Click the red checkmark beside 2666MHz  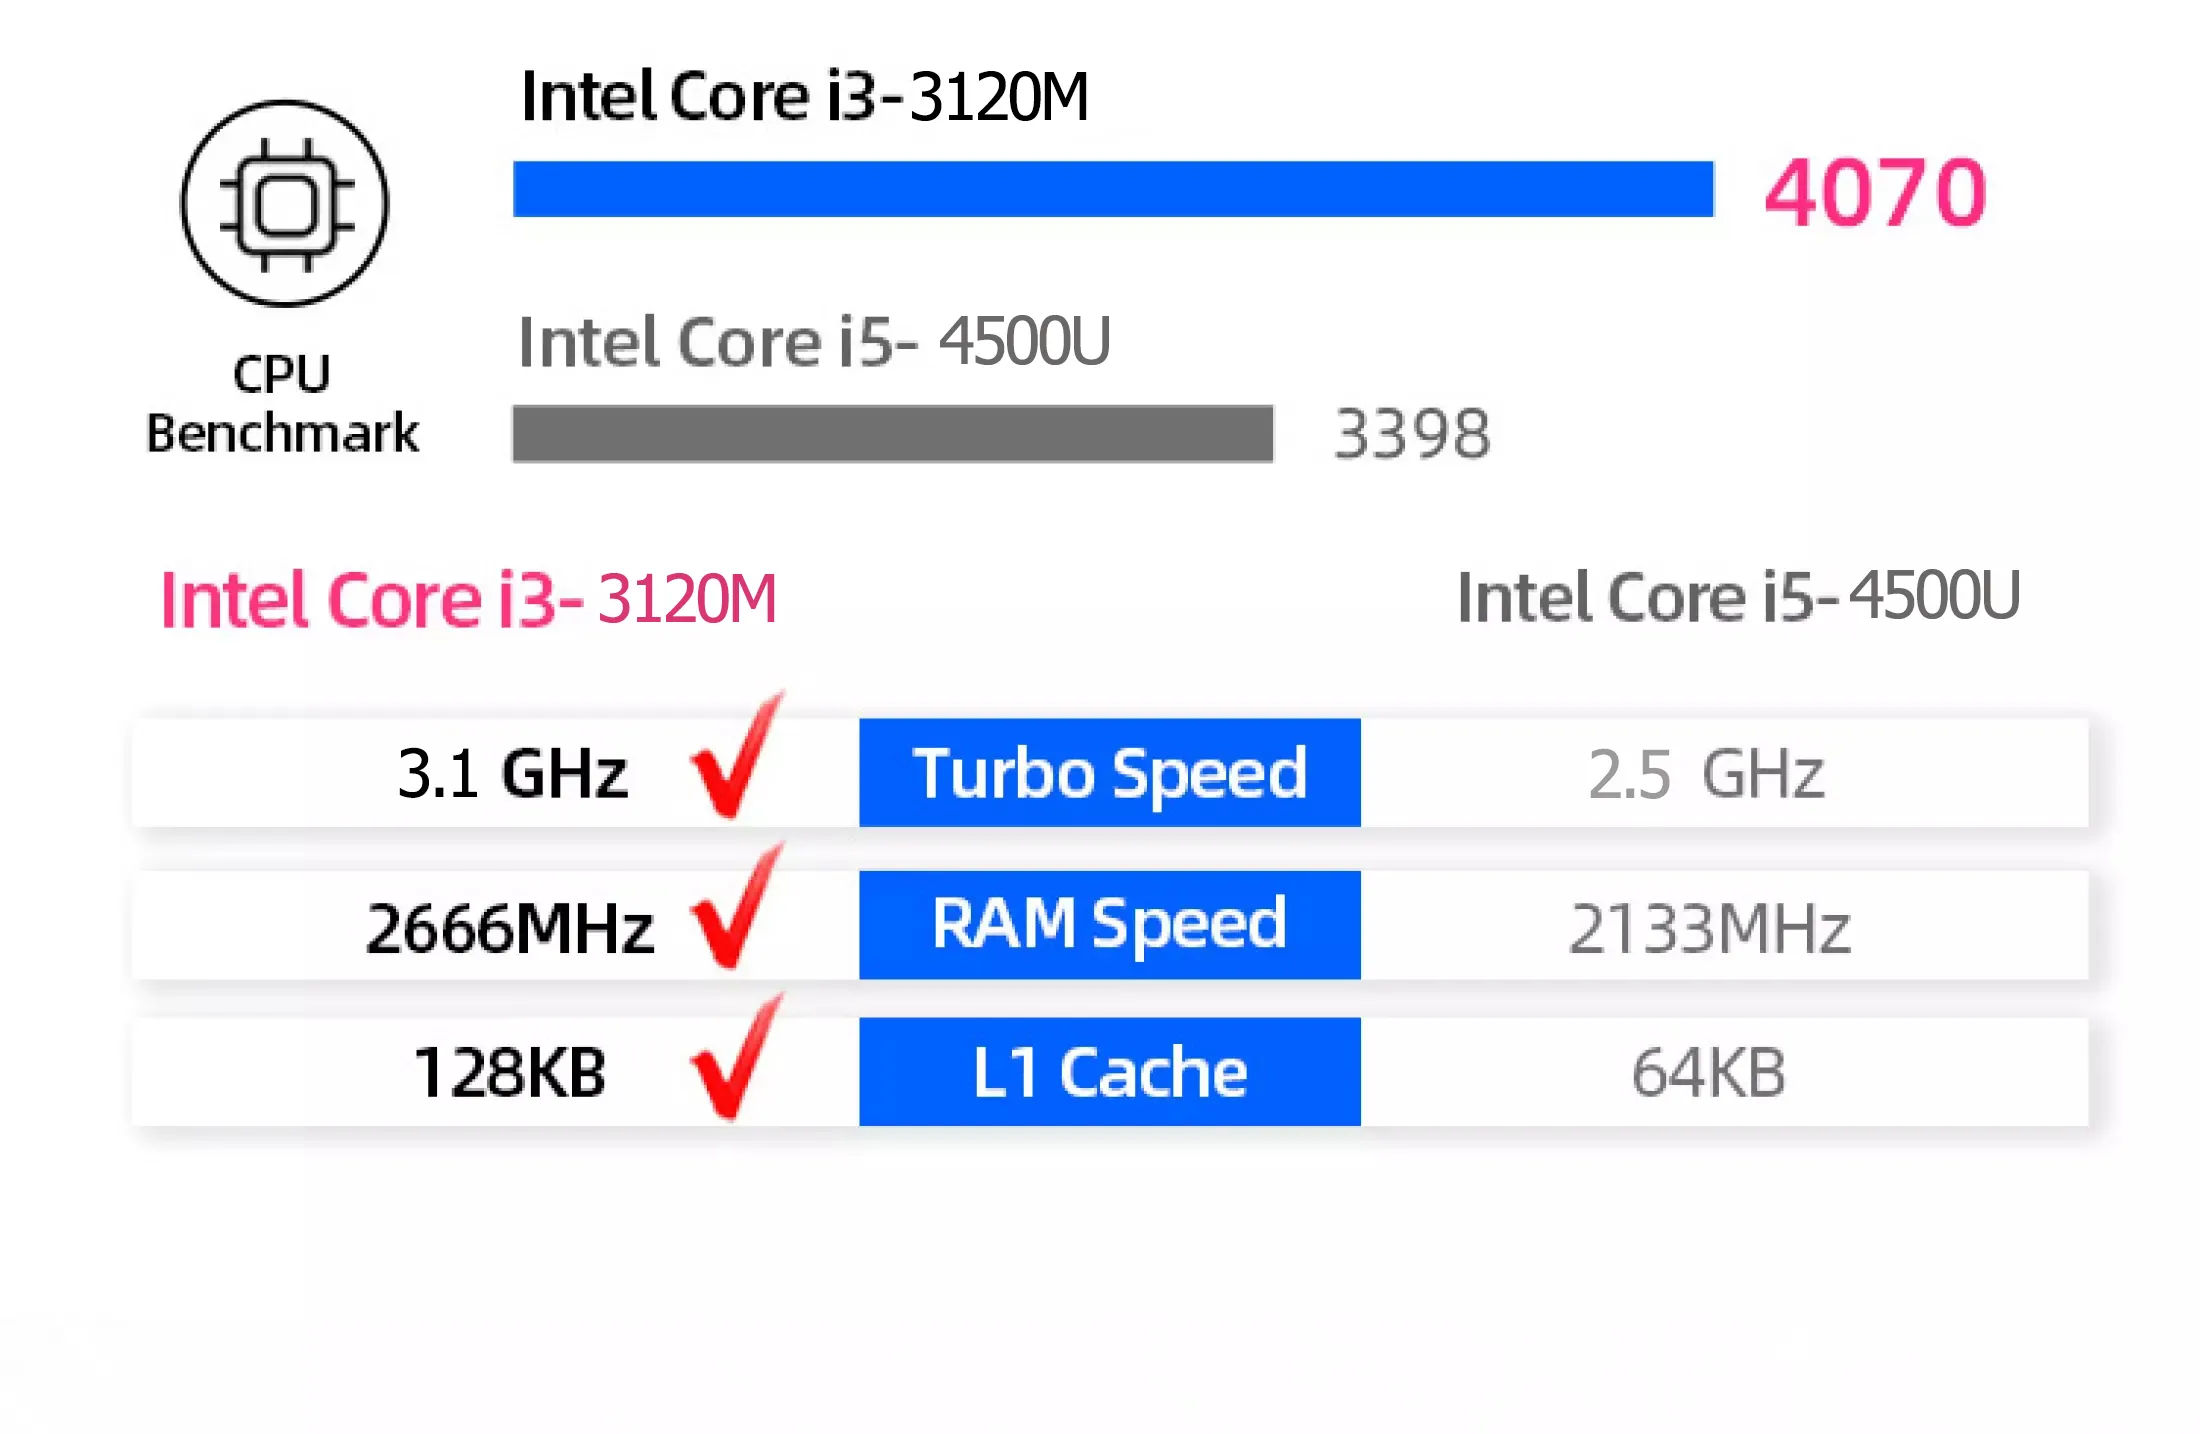(738, 906)
